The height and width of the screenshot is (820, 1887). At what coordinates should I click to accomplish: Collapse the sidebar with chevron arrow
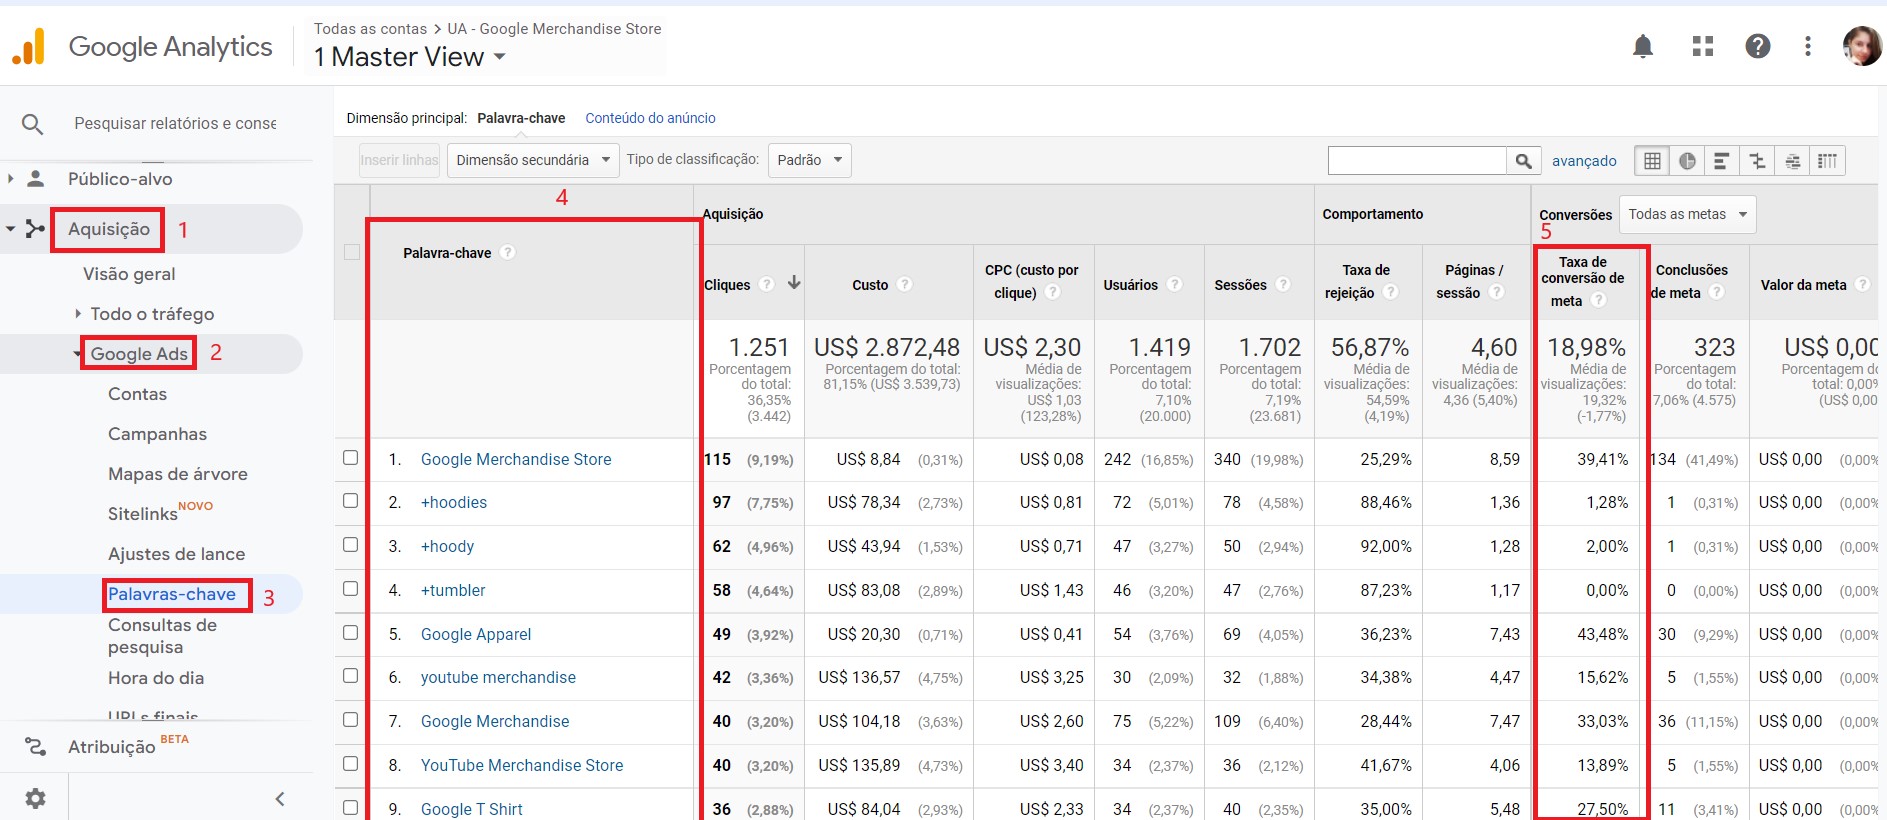pyautogui.click(x=280, y=798)
